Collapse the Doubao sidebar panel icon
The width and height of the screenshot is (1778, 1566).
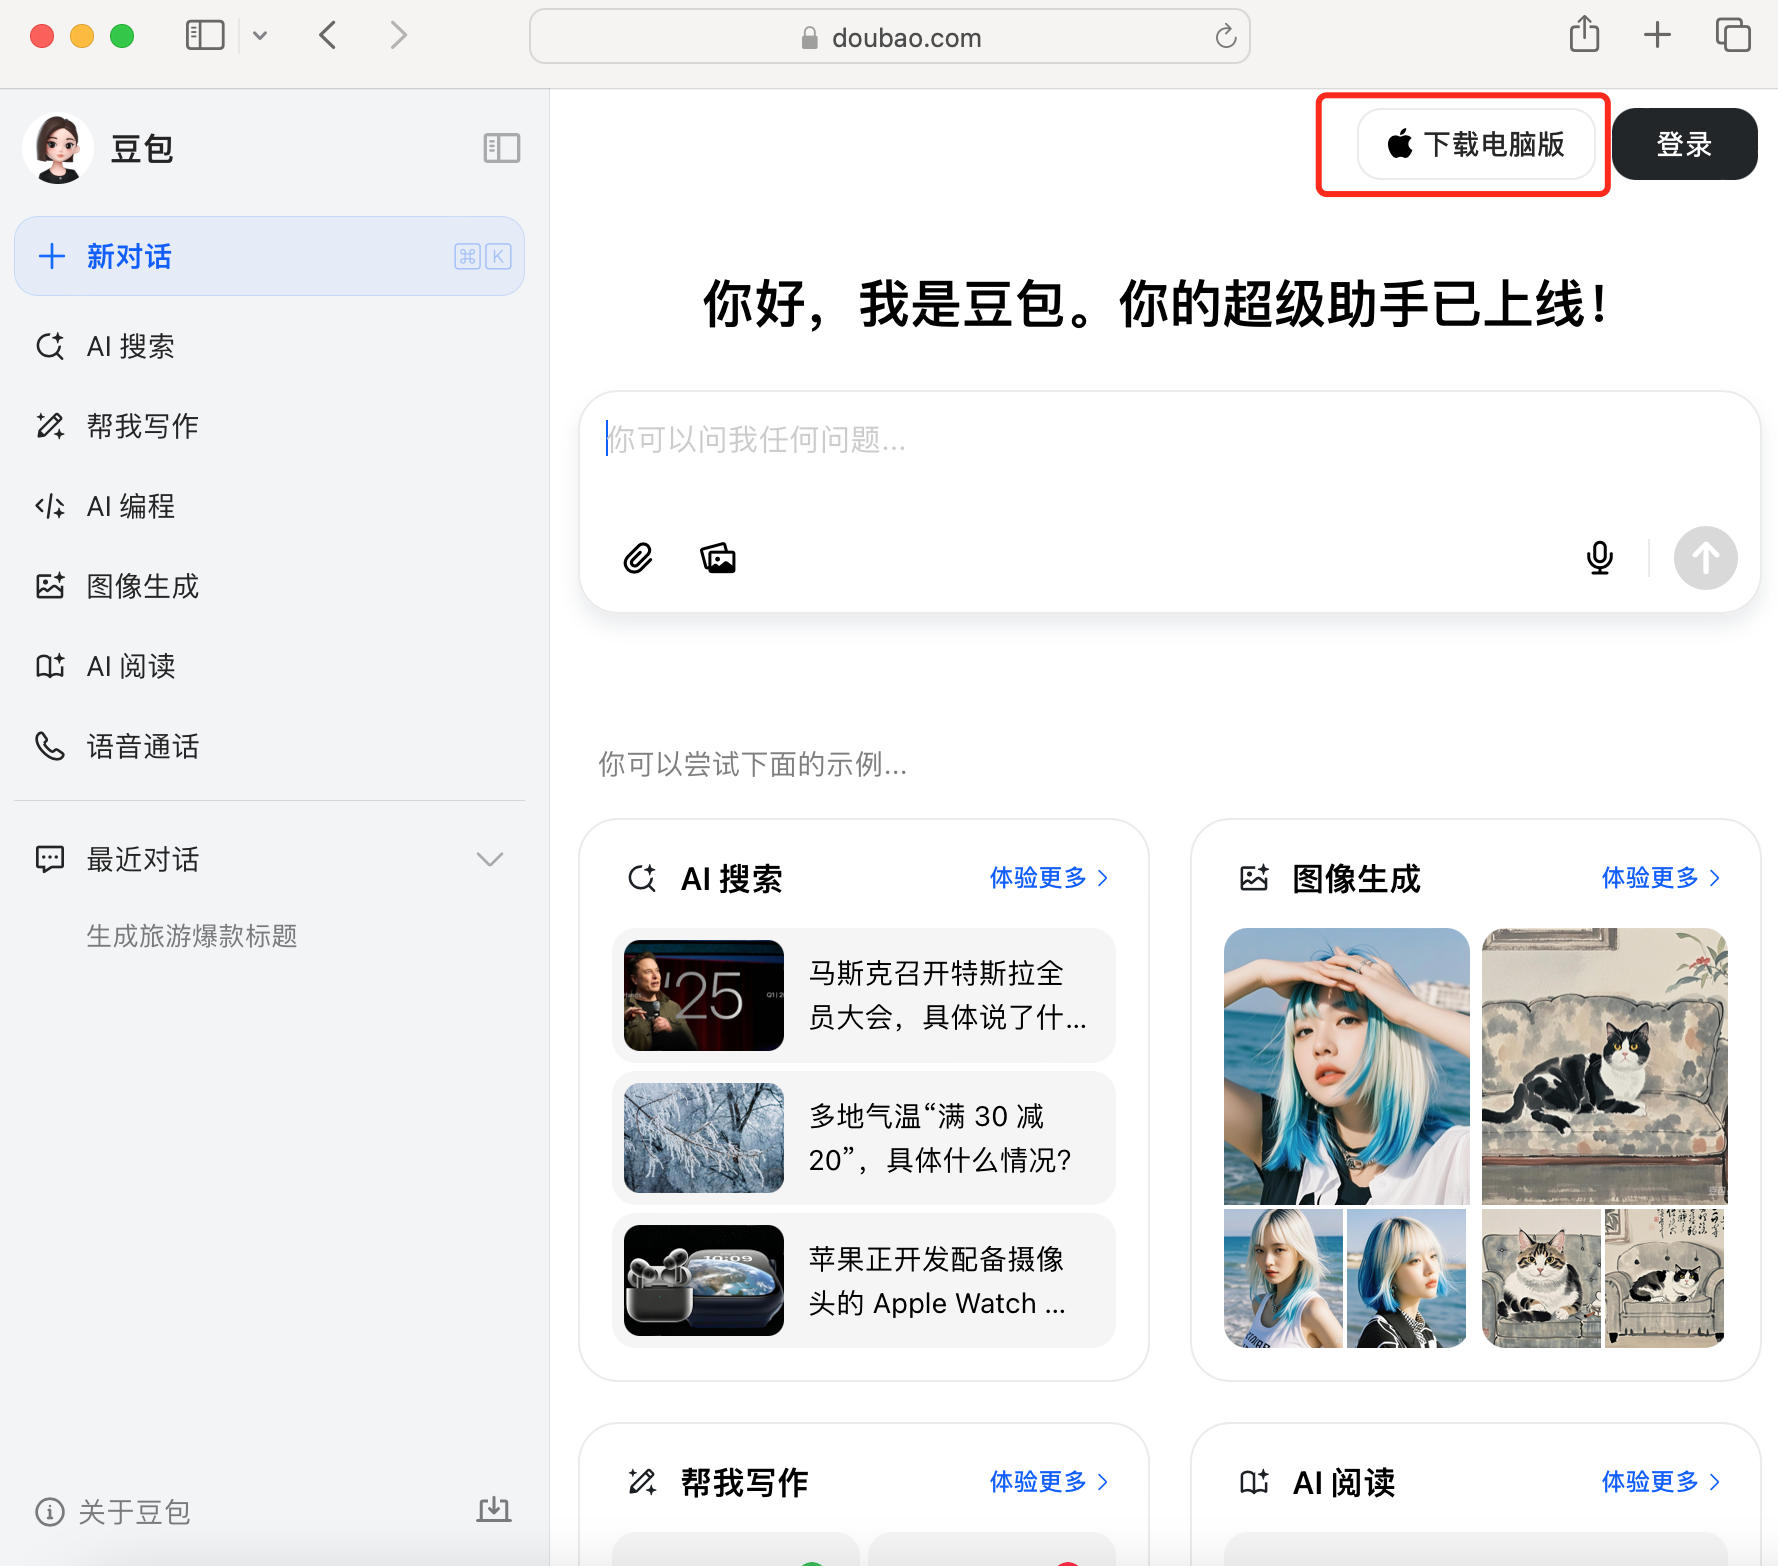(502, 148)
